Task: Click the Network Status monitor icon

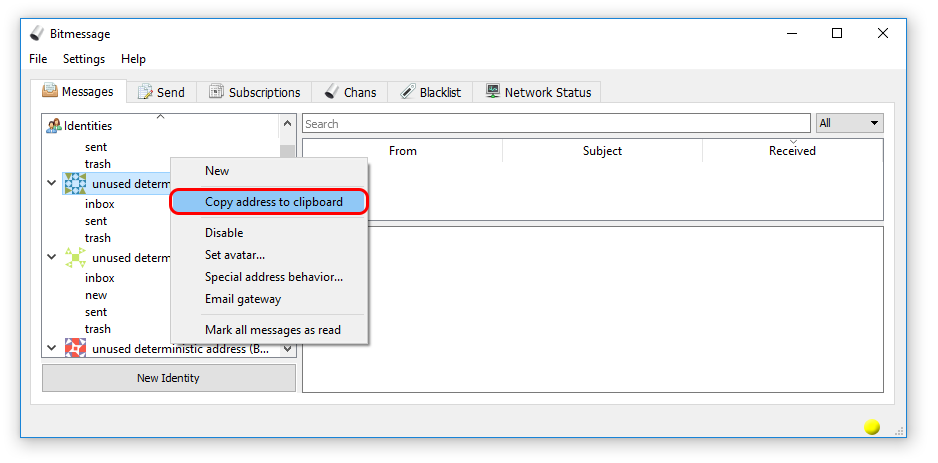Action: tap(493, 92)
